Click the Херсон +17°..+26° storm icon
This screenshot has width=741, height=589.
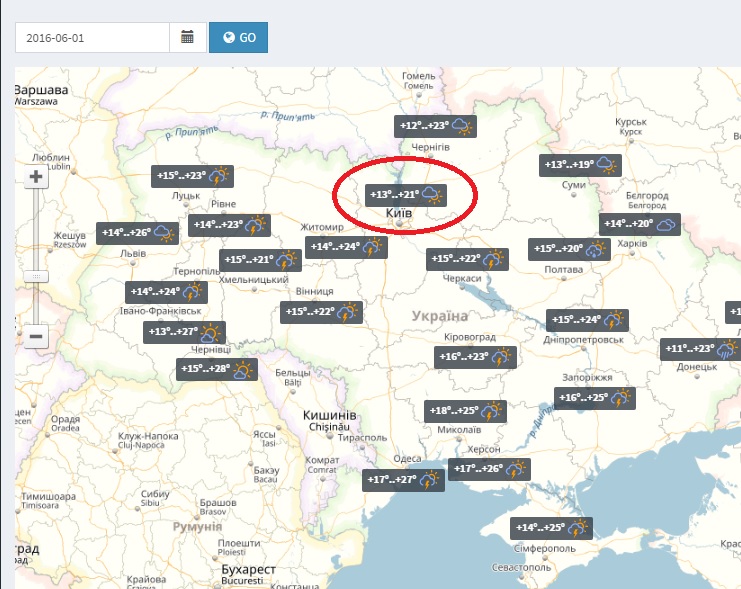[516, 469]
